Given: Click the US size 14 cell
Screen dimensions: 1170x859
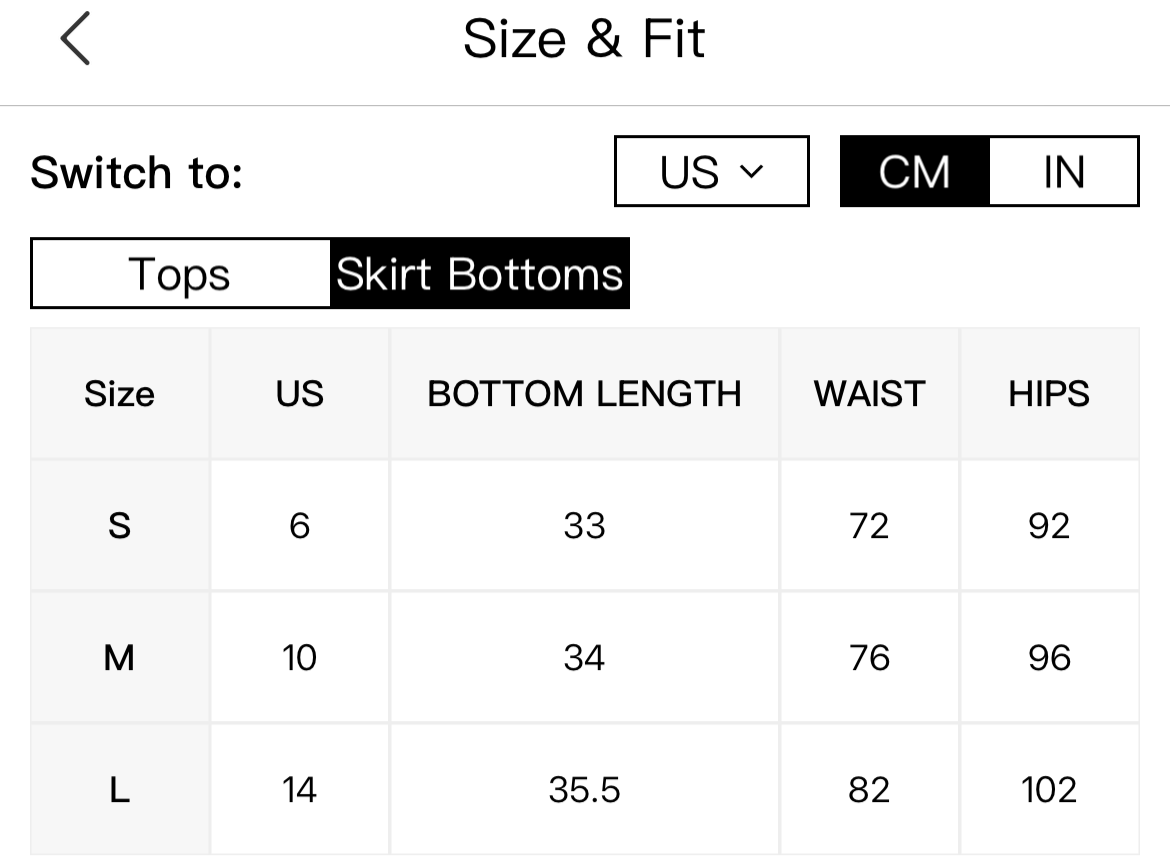Looking at the screenshot, I should tap(299, 790).
